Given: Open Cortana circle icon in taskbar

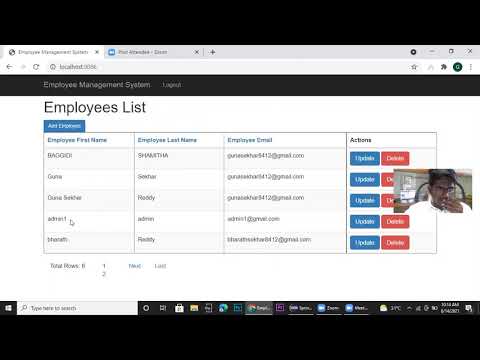Looking at the screenshot, I should coord(146,308).
